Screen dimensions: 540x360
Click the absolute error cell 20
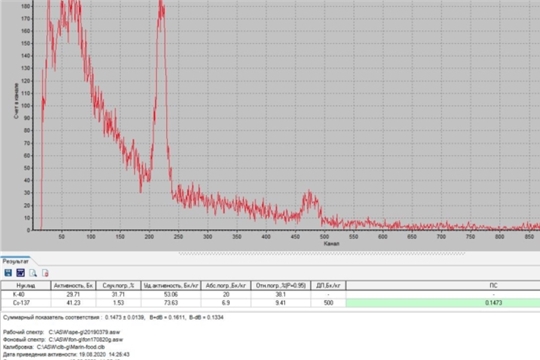point(226,294)
